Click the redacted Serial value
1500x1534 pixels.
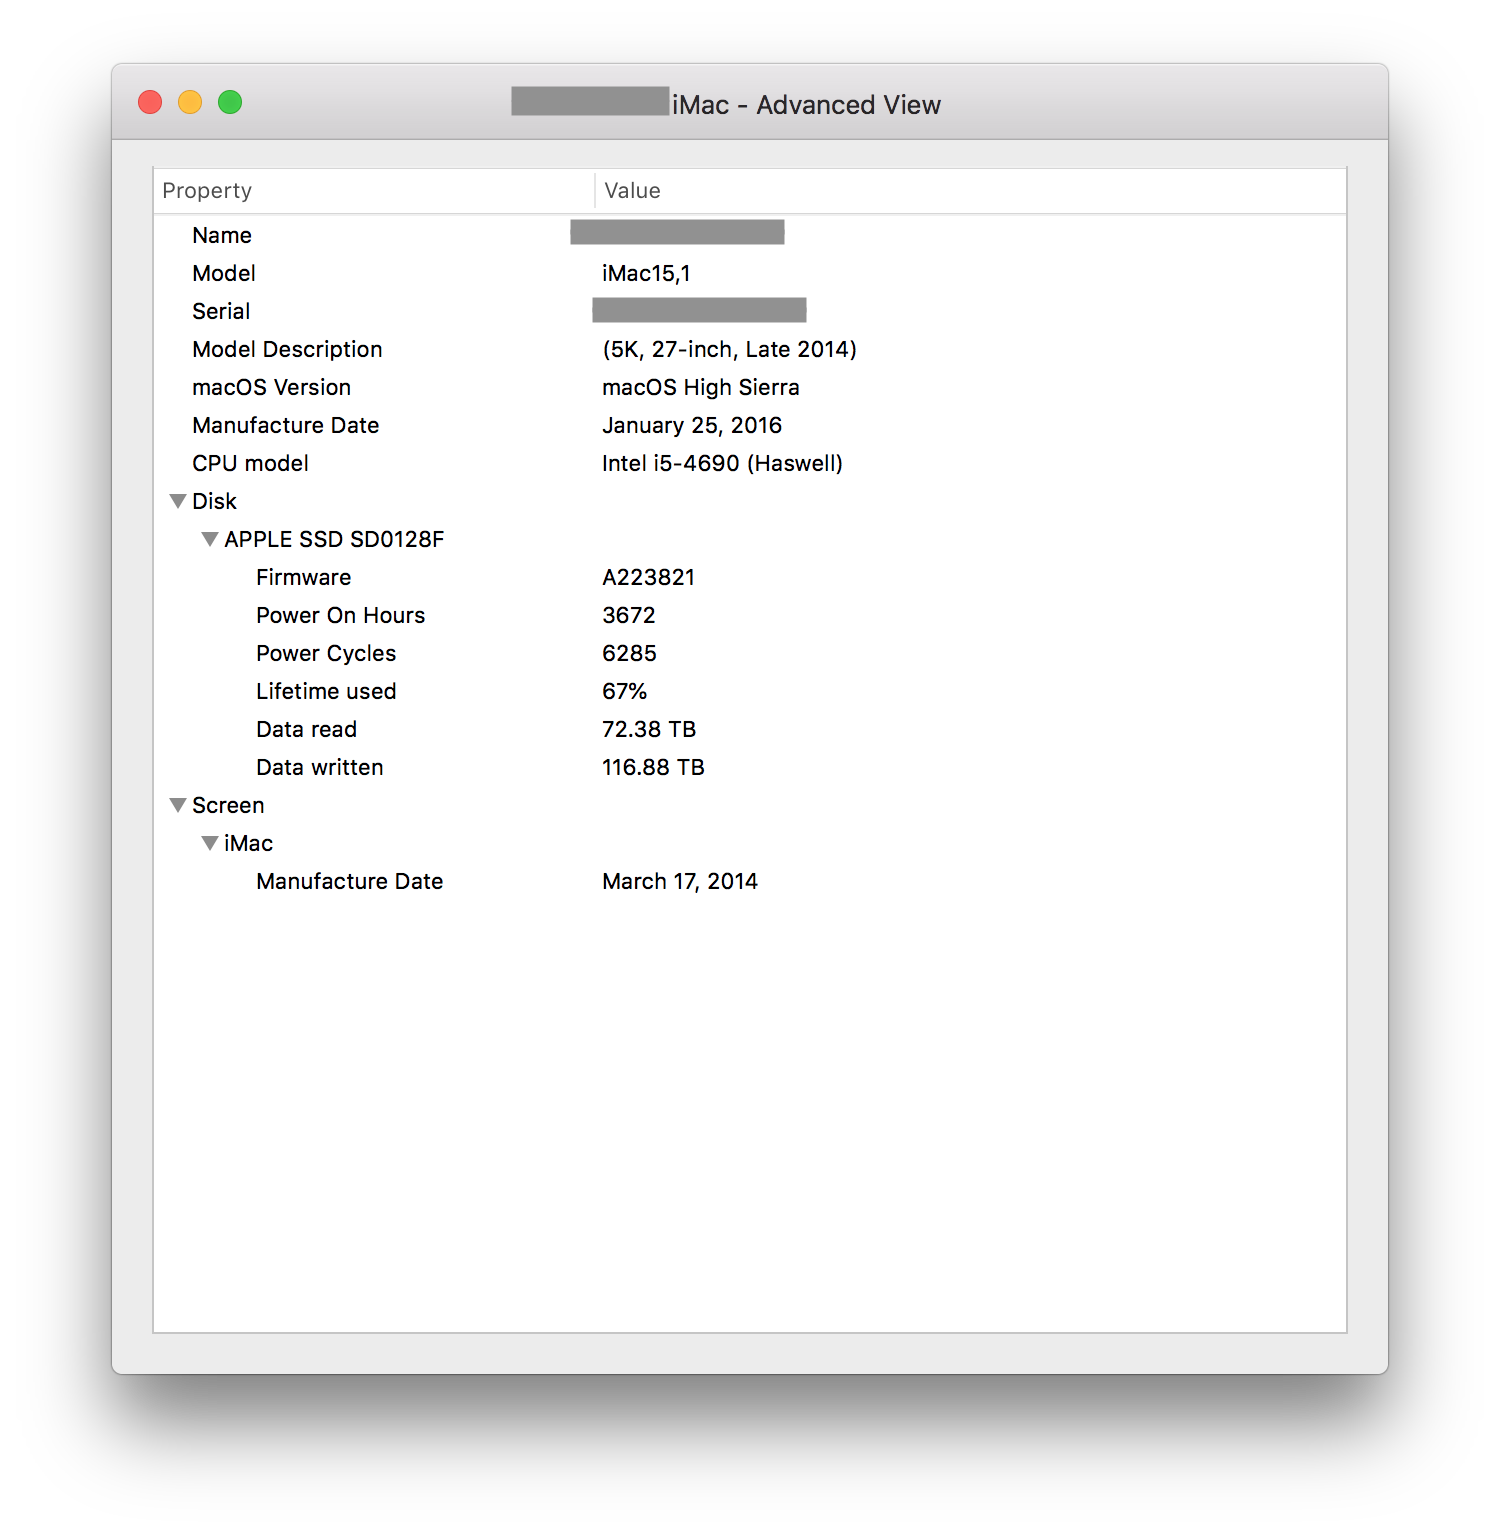(699, 310)
